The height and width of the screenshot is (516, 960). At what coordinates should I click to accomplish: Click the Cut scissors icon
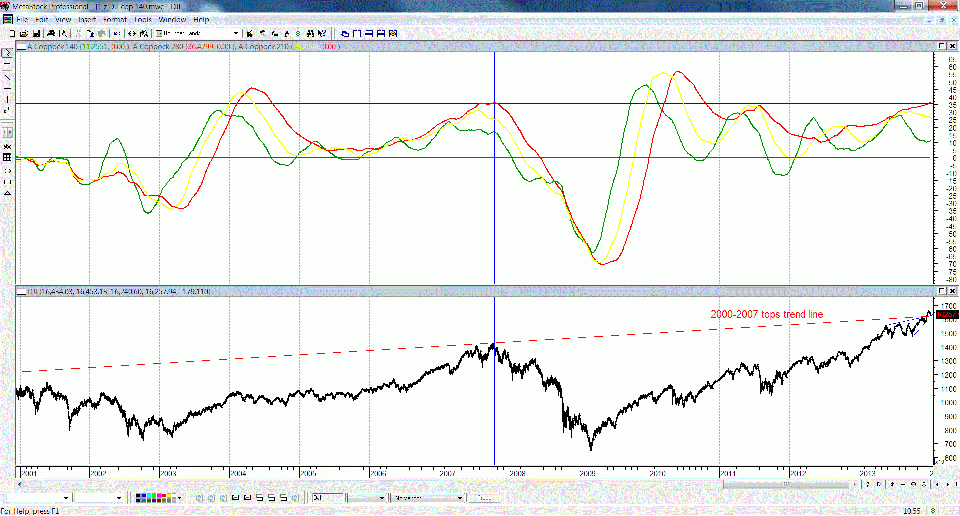tap(78, 33)
